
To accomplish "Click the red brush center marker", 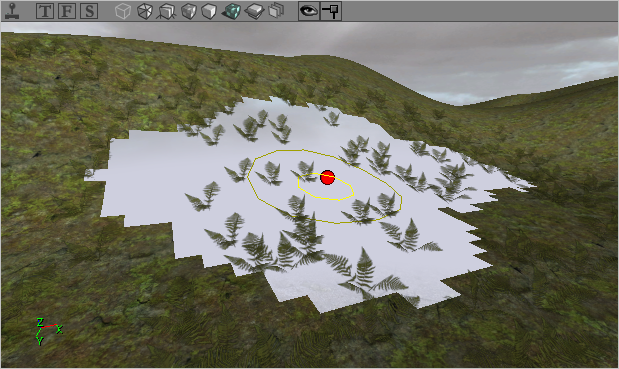I will point(327,178).
